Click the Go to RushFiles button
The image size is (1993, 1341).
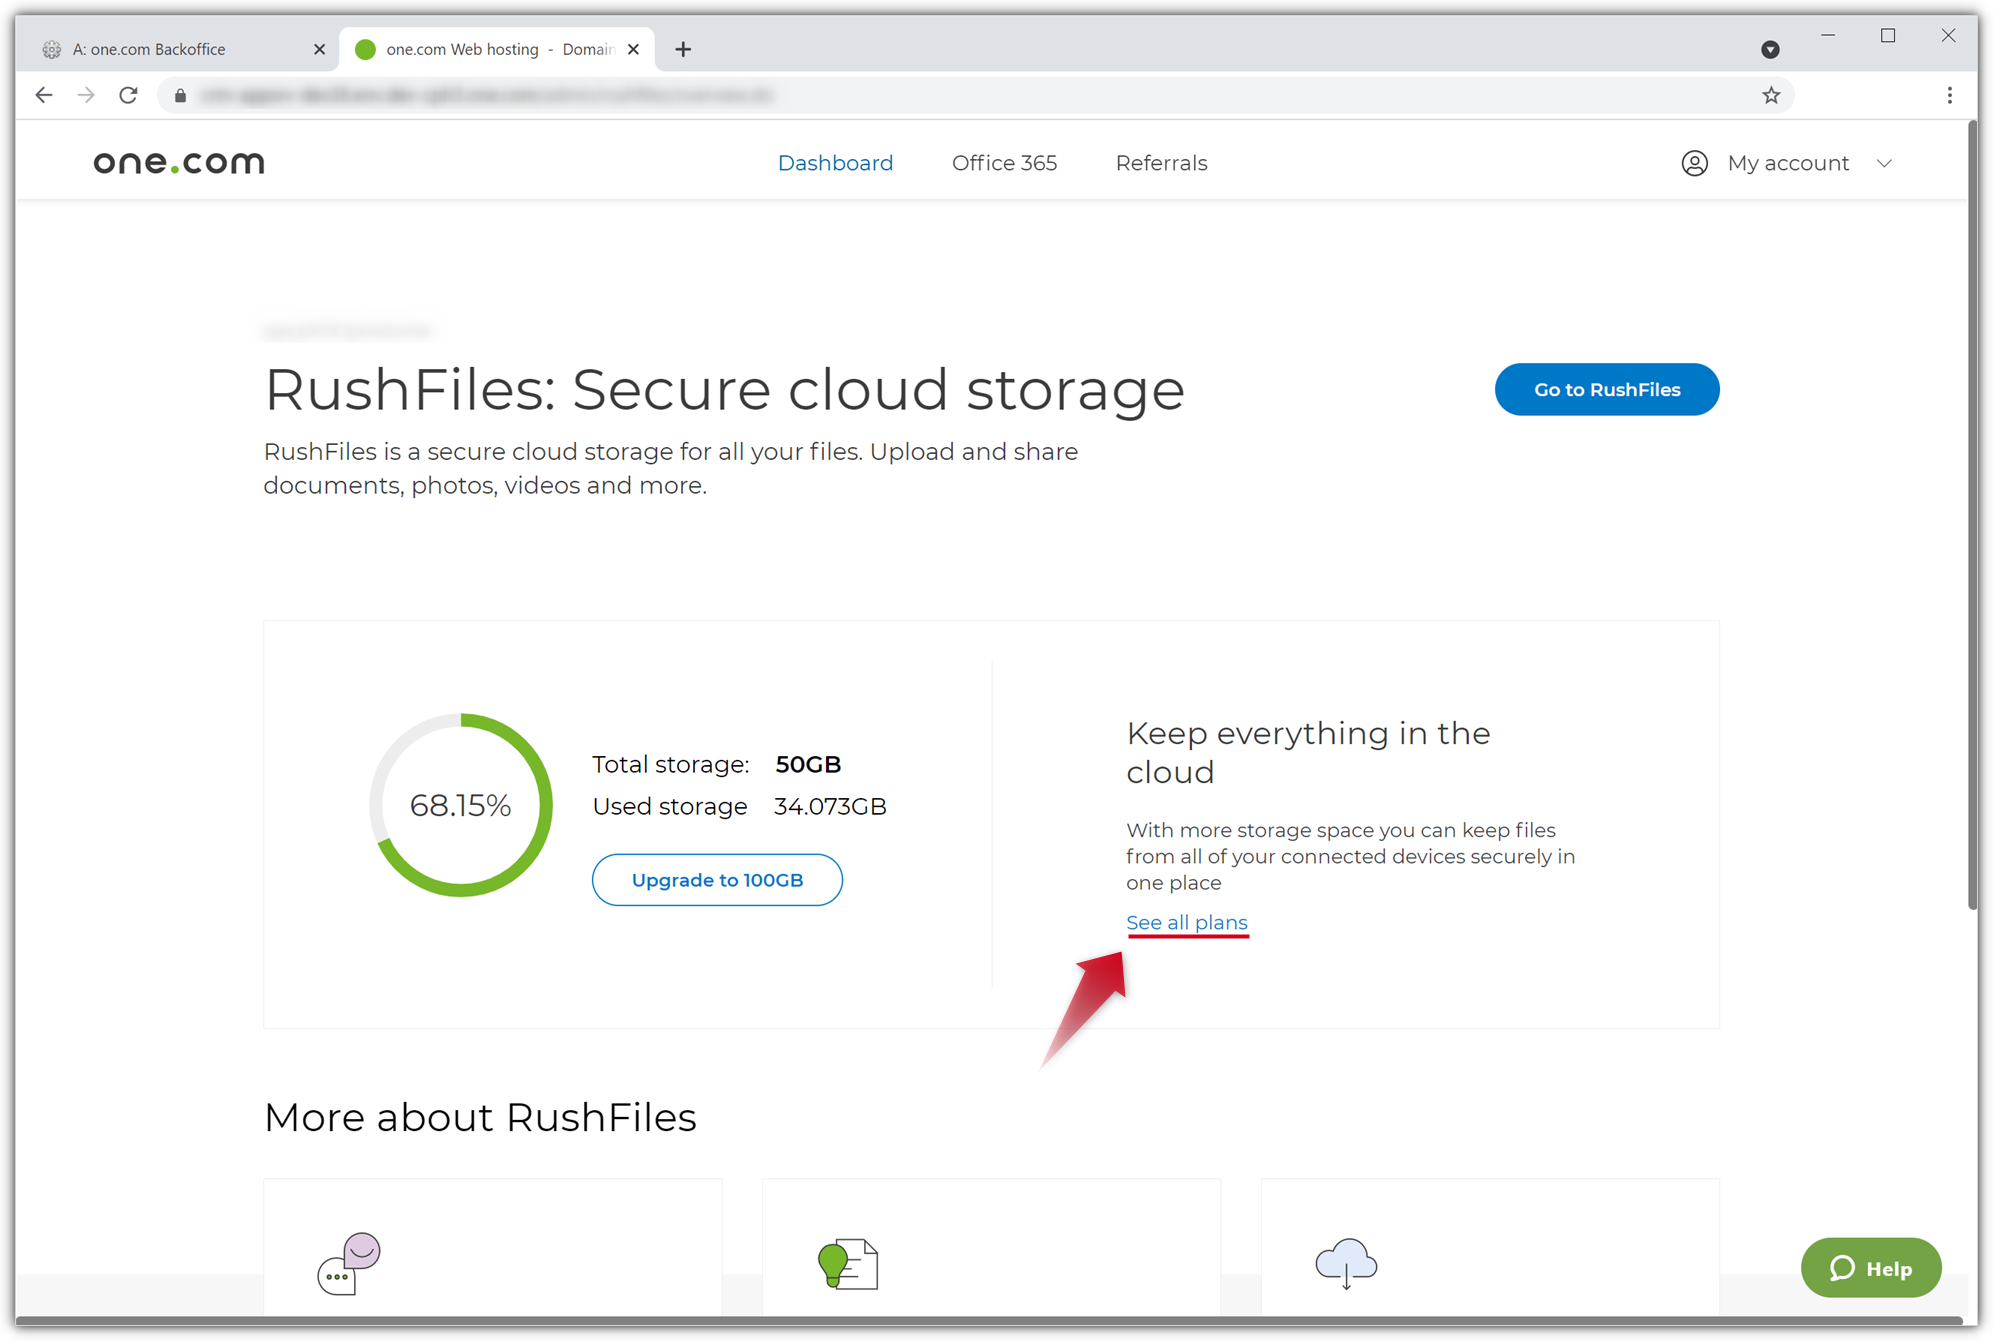coord(1606,389)
